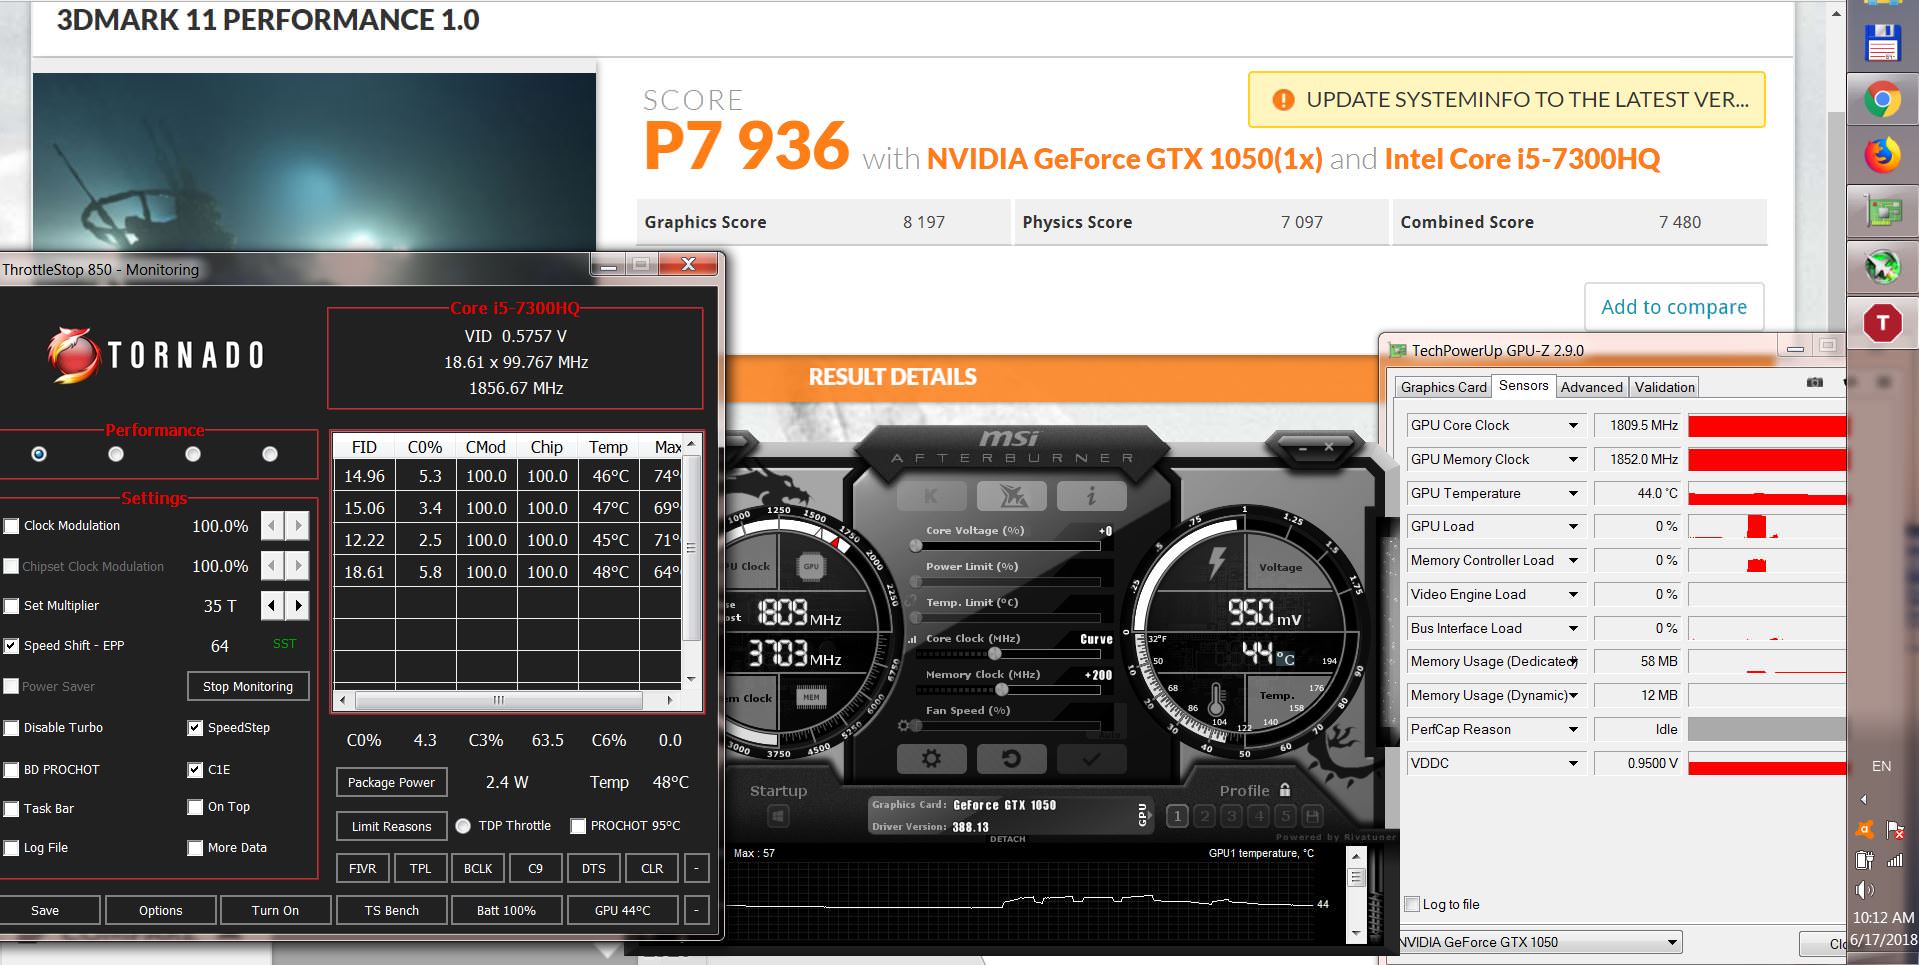Expand GPU Temperature sensor dropdown
The width and height of the screenshot is (1919, 965).
coord(1573,494)
